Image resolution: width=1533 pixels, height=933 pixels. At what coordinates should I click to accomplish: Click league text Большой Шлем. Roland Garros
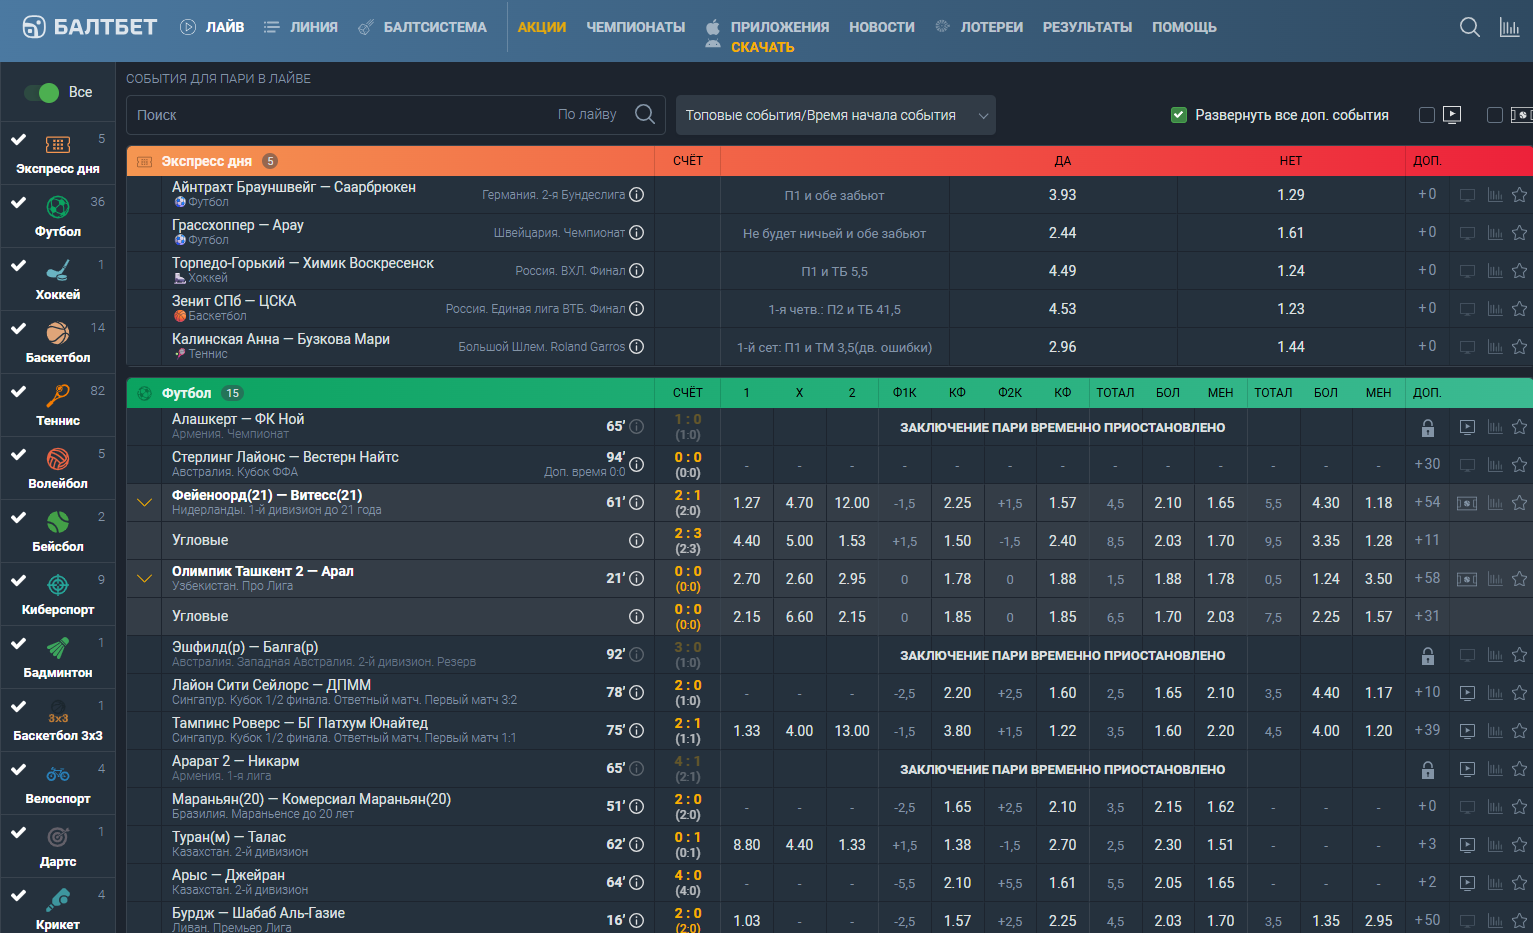(x=542, y=347)
